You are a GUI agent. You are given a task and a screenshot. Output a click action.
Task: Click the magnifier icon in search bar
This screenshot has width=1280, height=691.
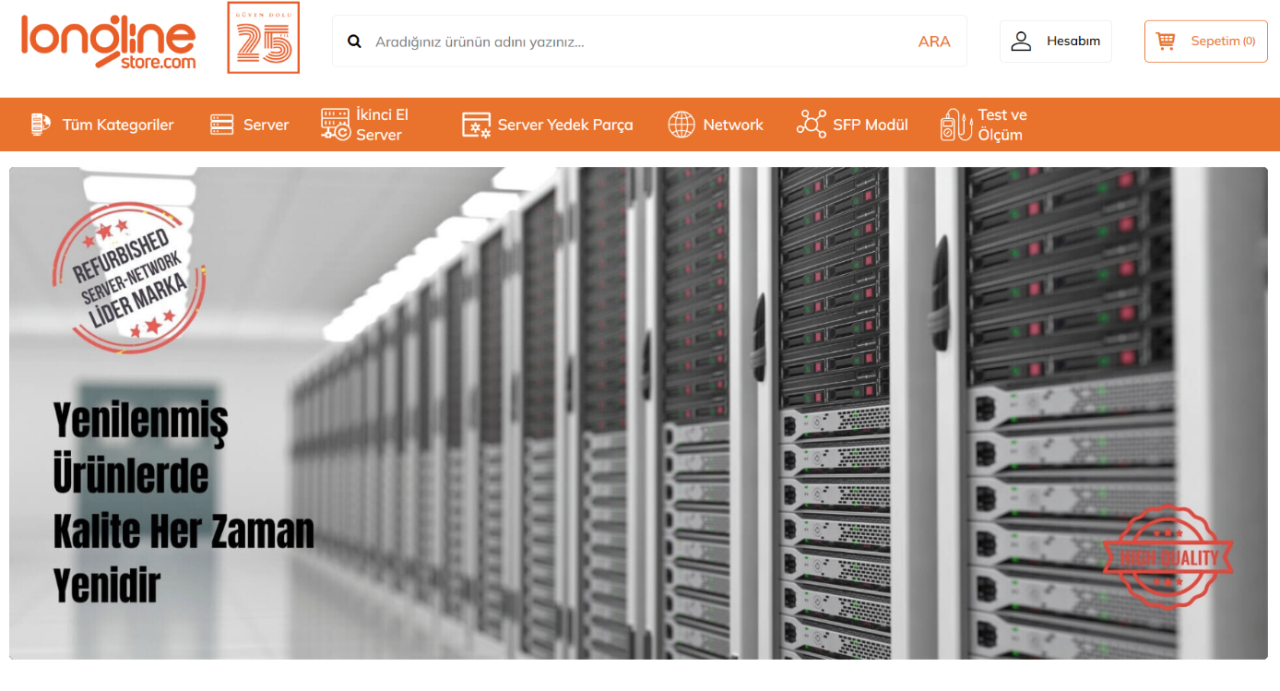pos(354,42)
